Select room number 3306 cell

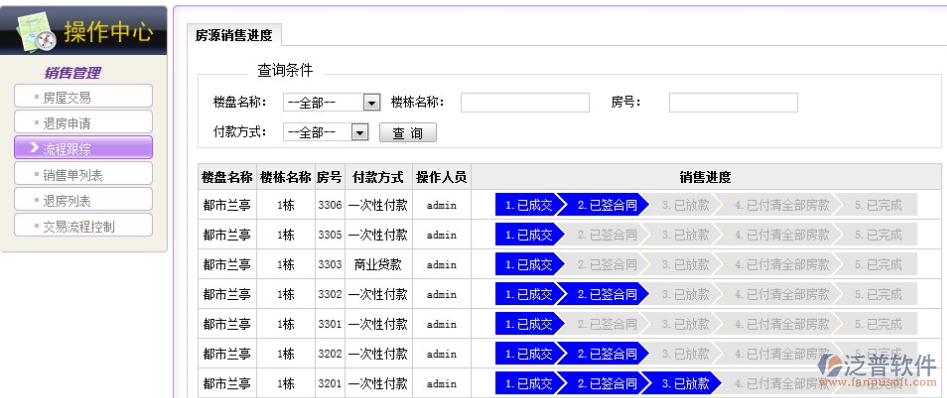click(x=330, y=205)
